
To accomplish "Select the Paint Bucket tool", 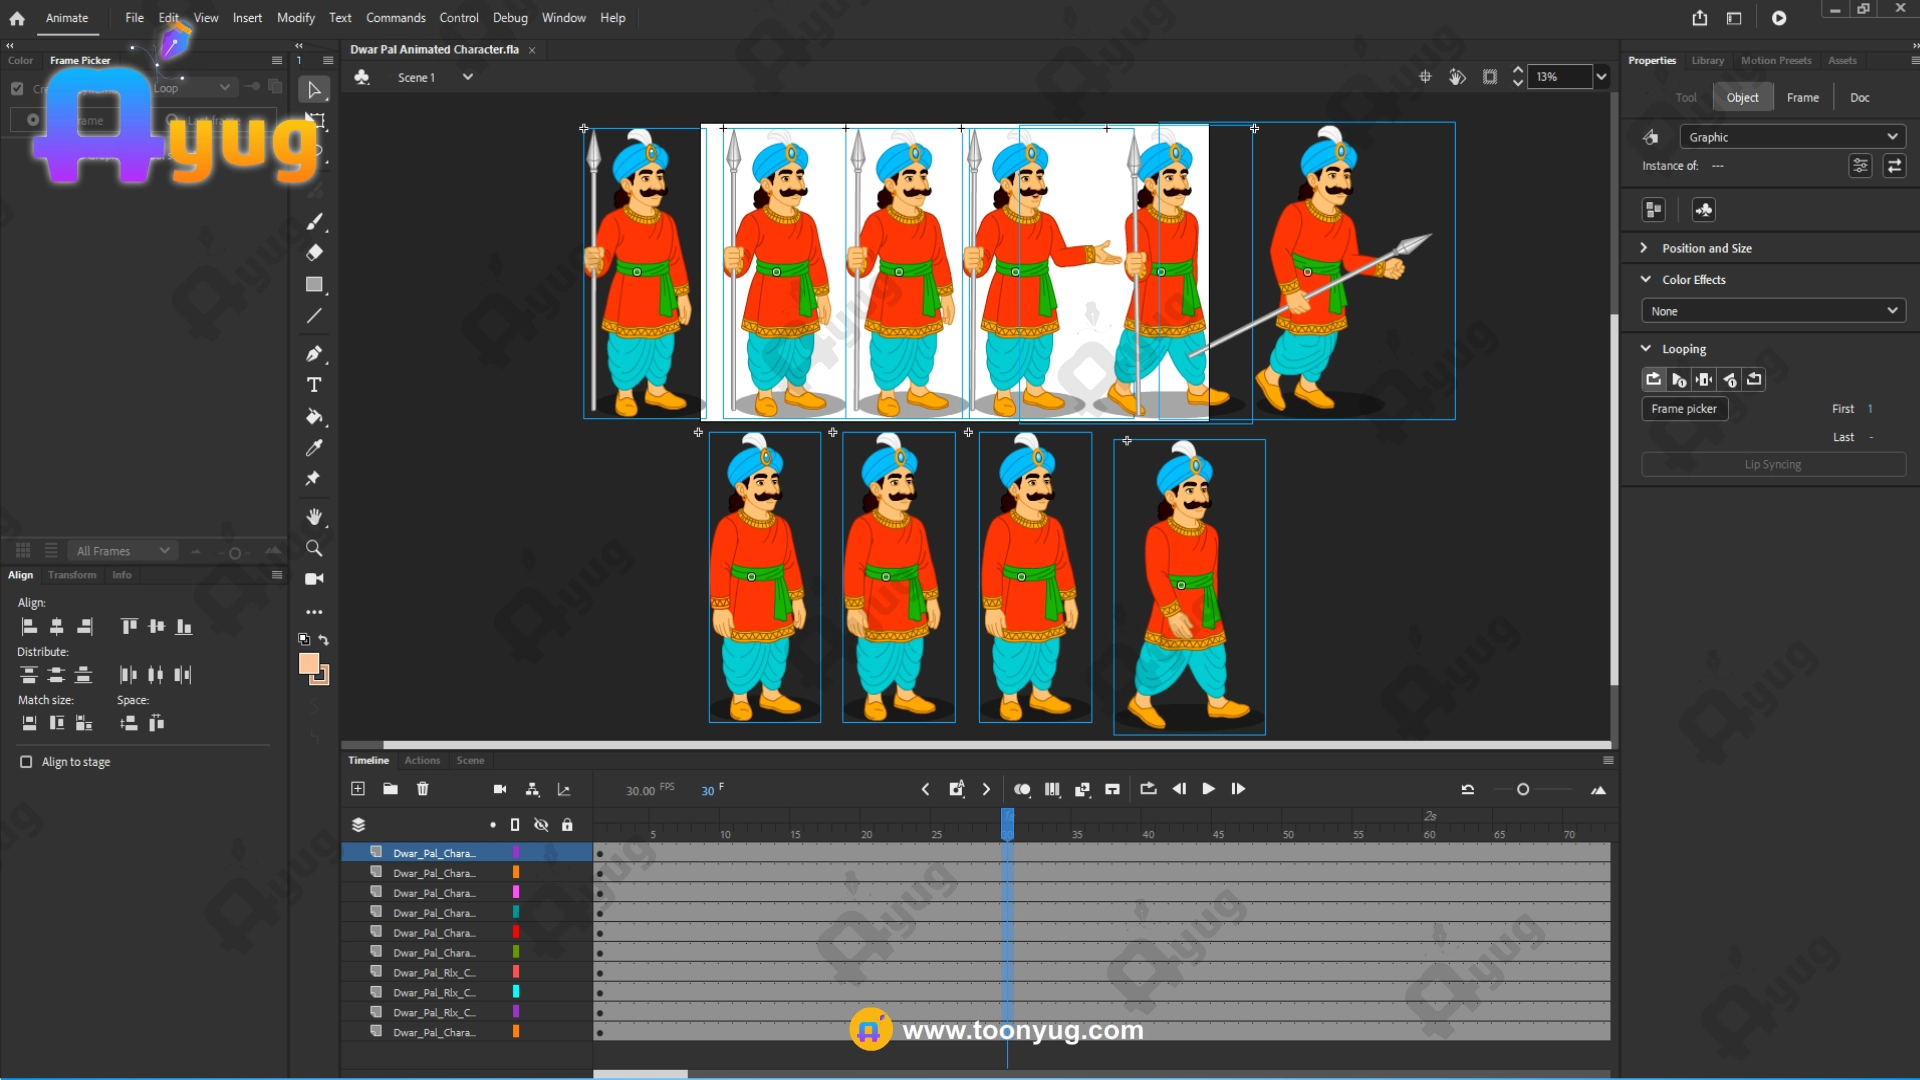I will pyautogui.click(x=314, y=417).
